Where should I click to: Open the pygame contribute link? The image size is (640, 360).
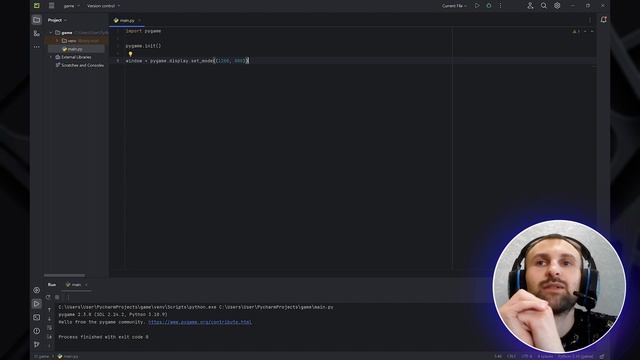200,322
